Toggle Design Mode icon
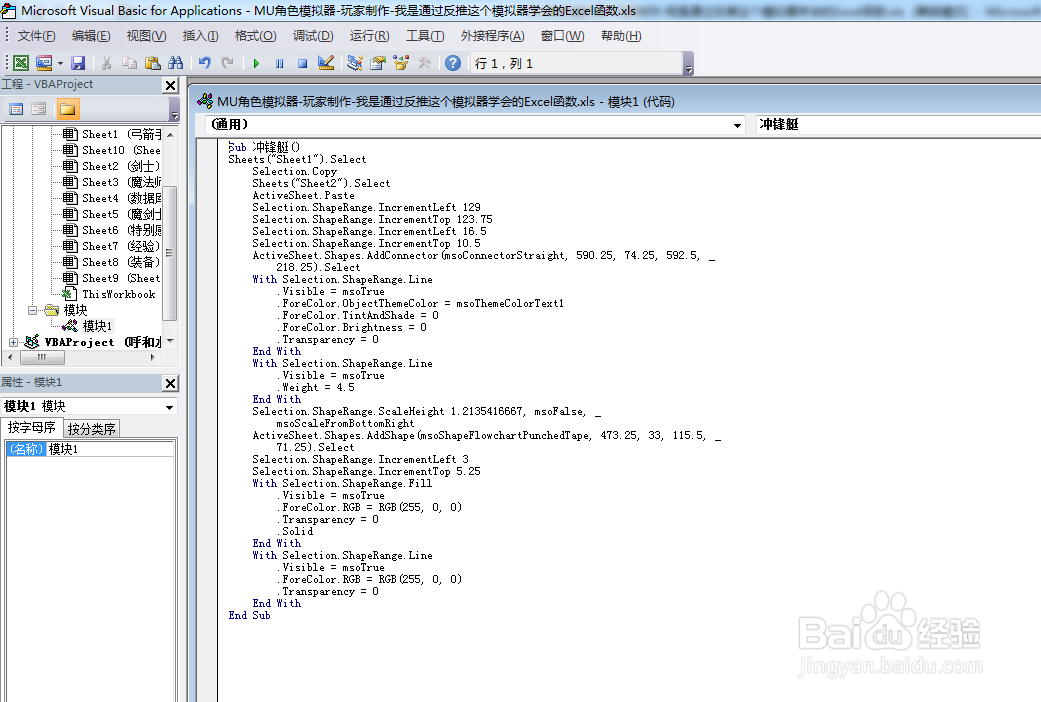 pyautogui.click(x=325, y=63)
